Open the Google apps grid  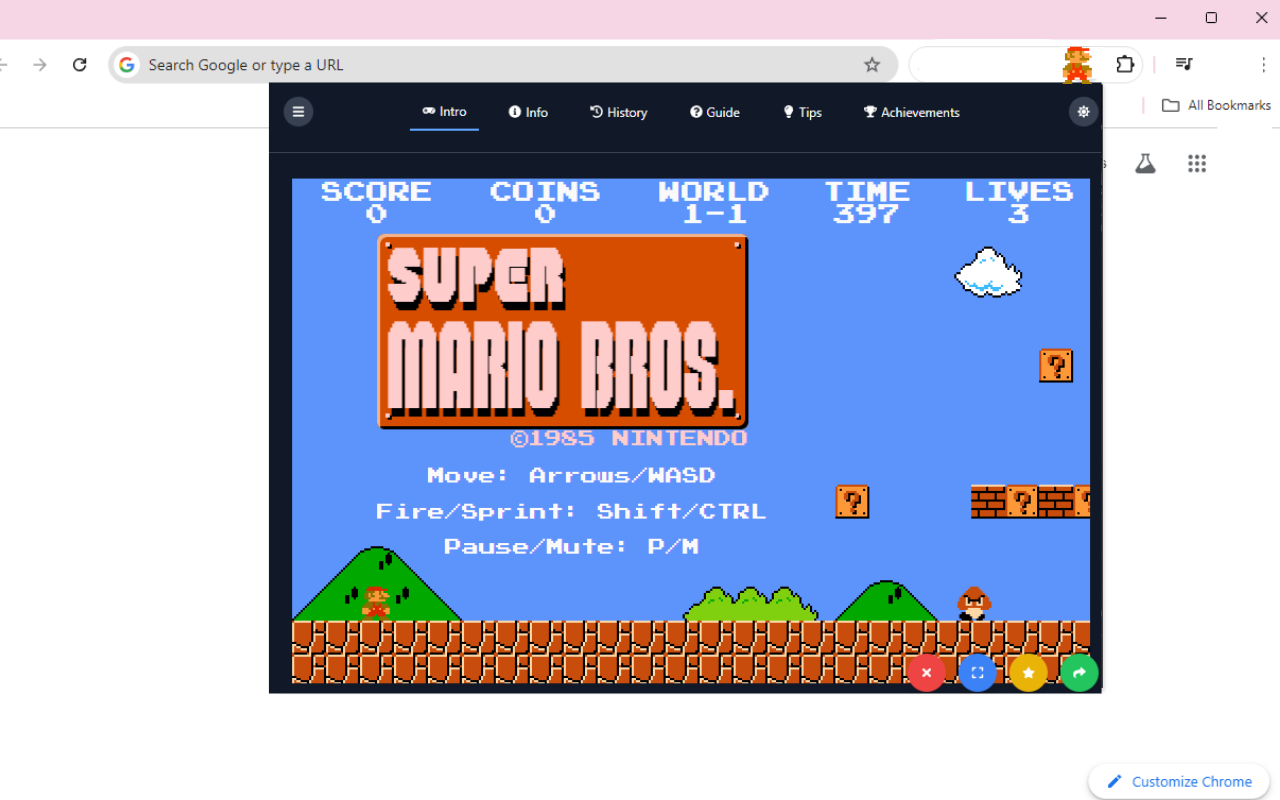pos(1197,164)
